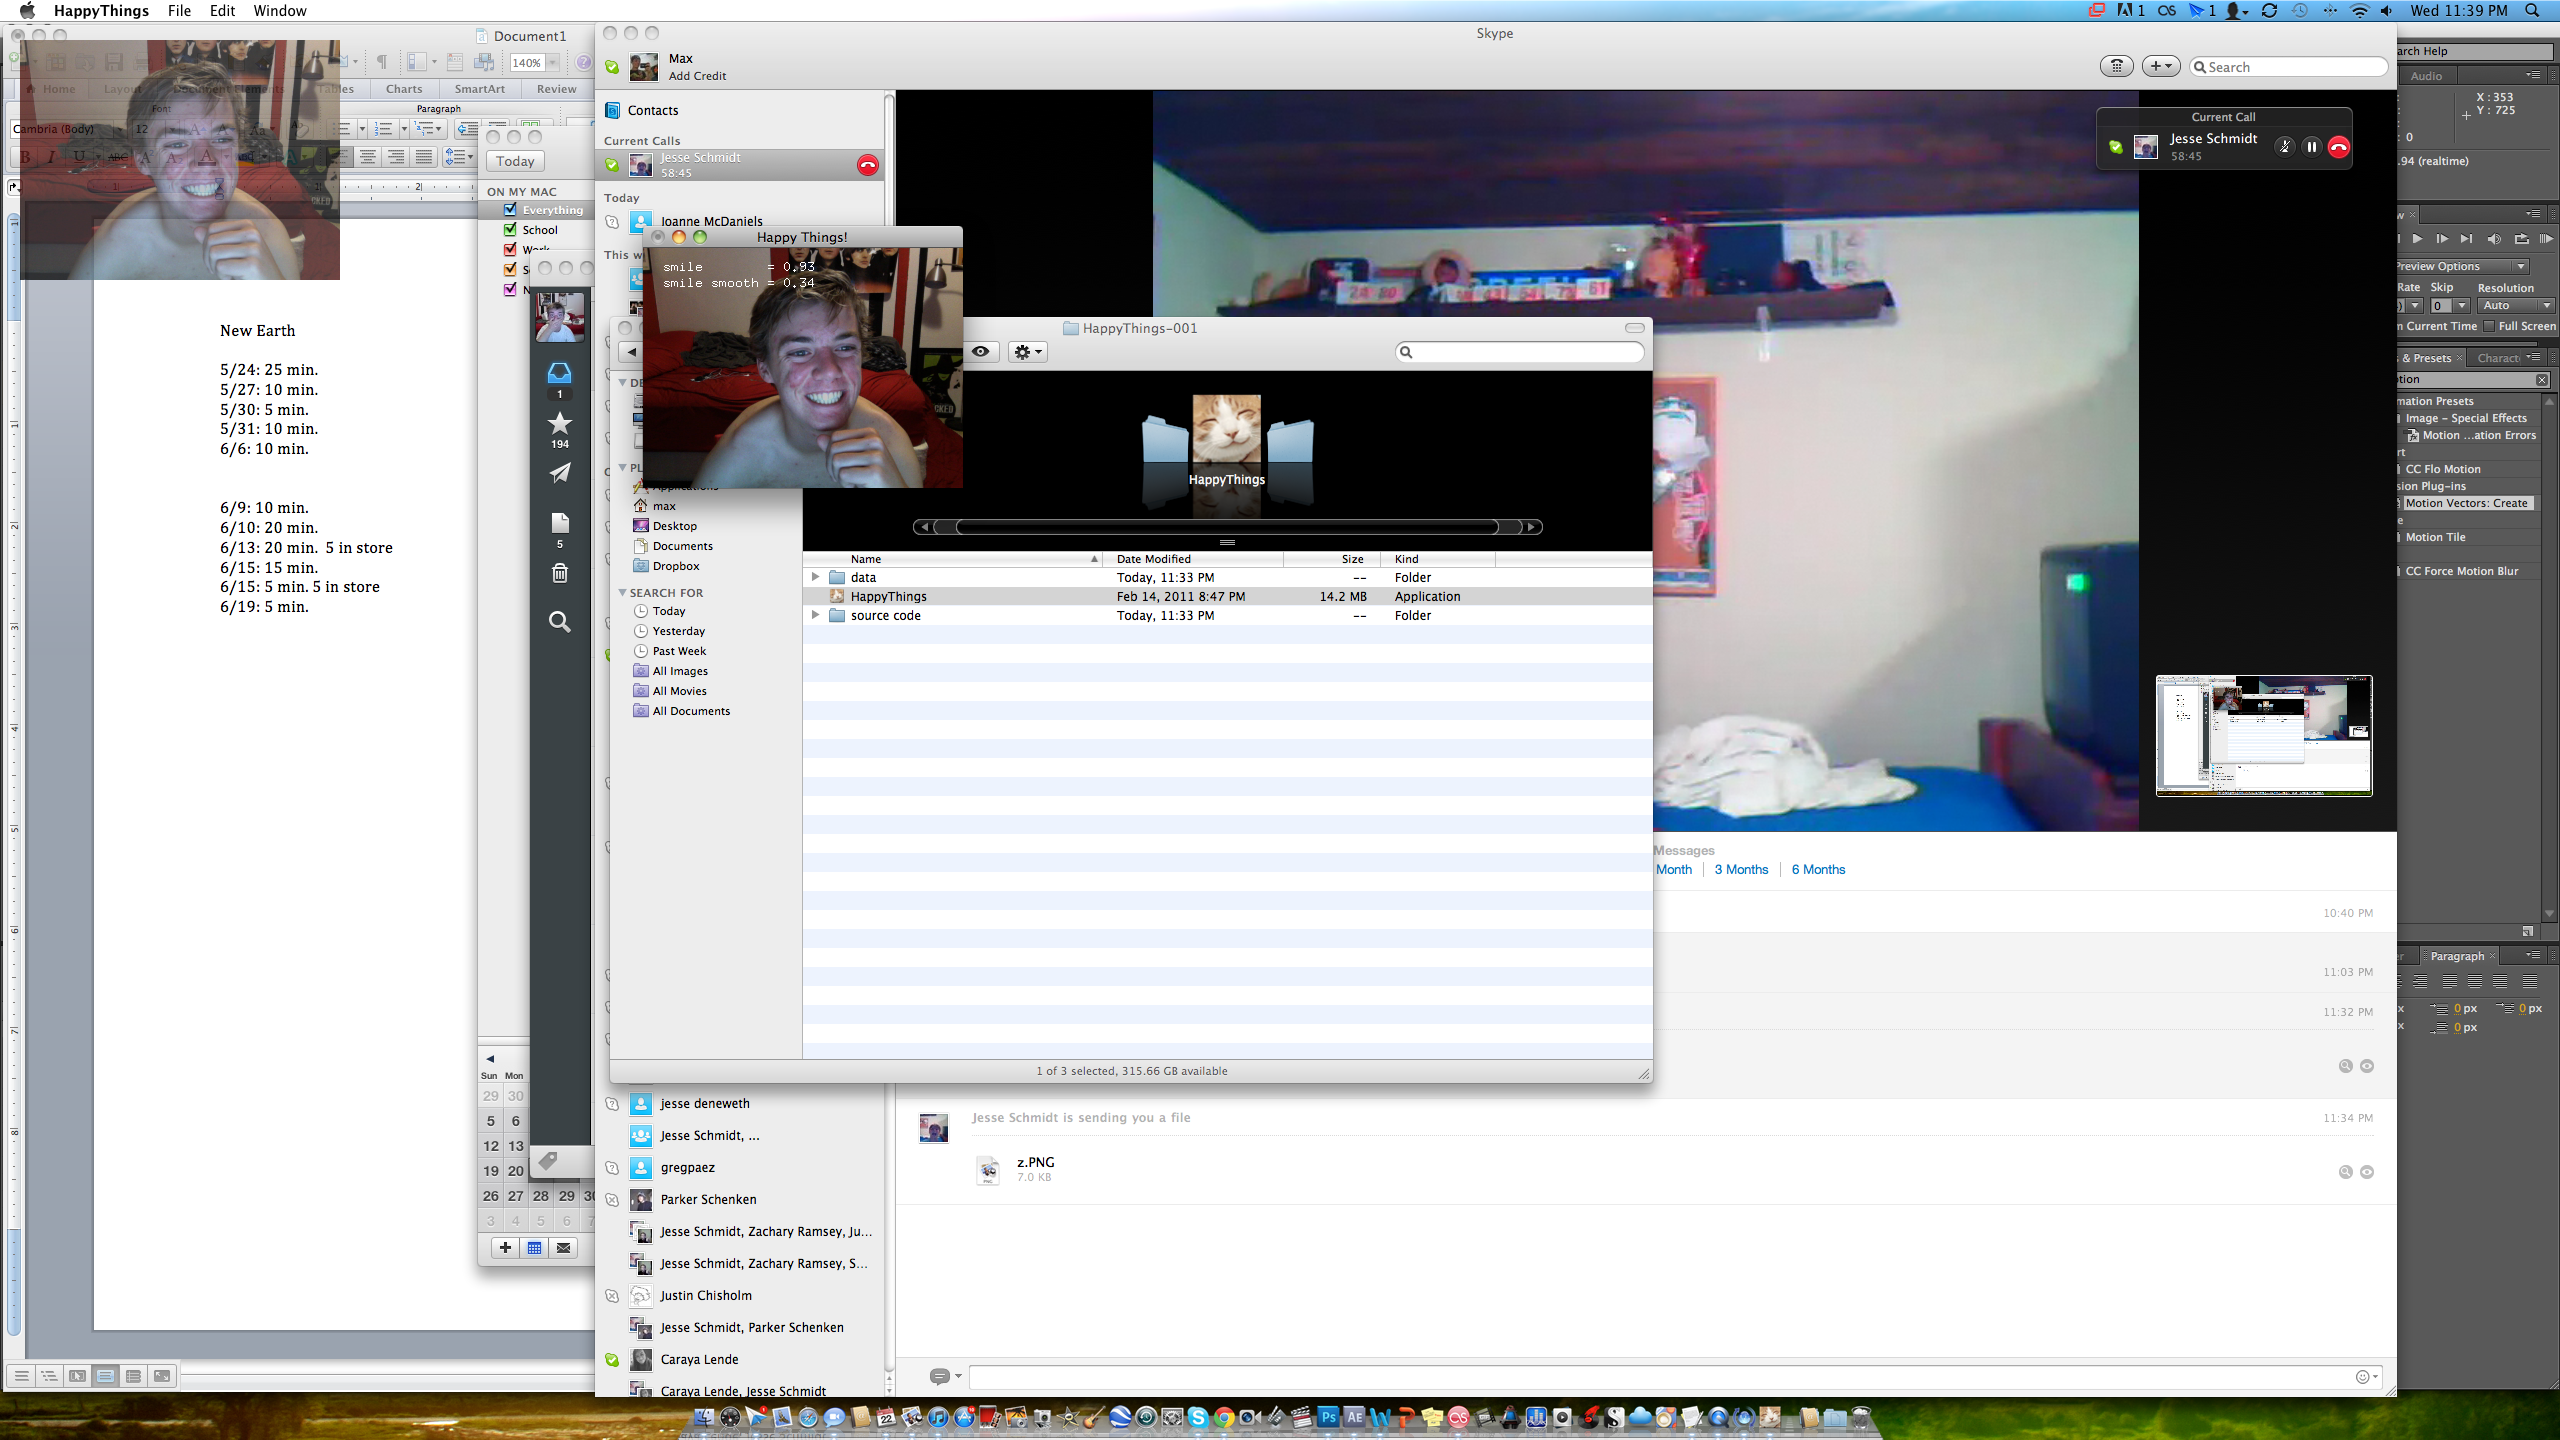Toggle the Work calendar checkbox

[510, 250]
